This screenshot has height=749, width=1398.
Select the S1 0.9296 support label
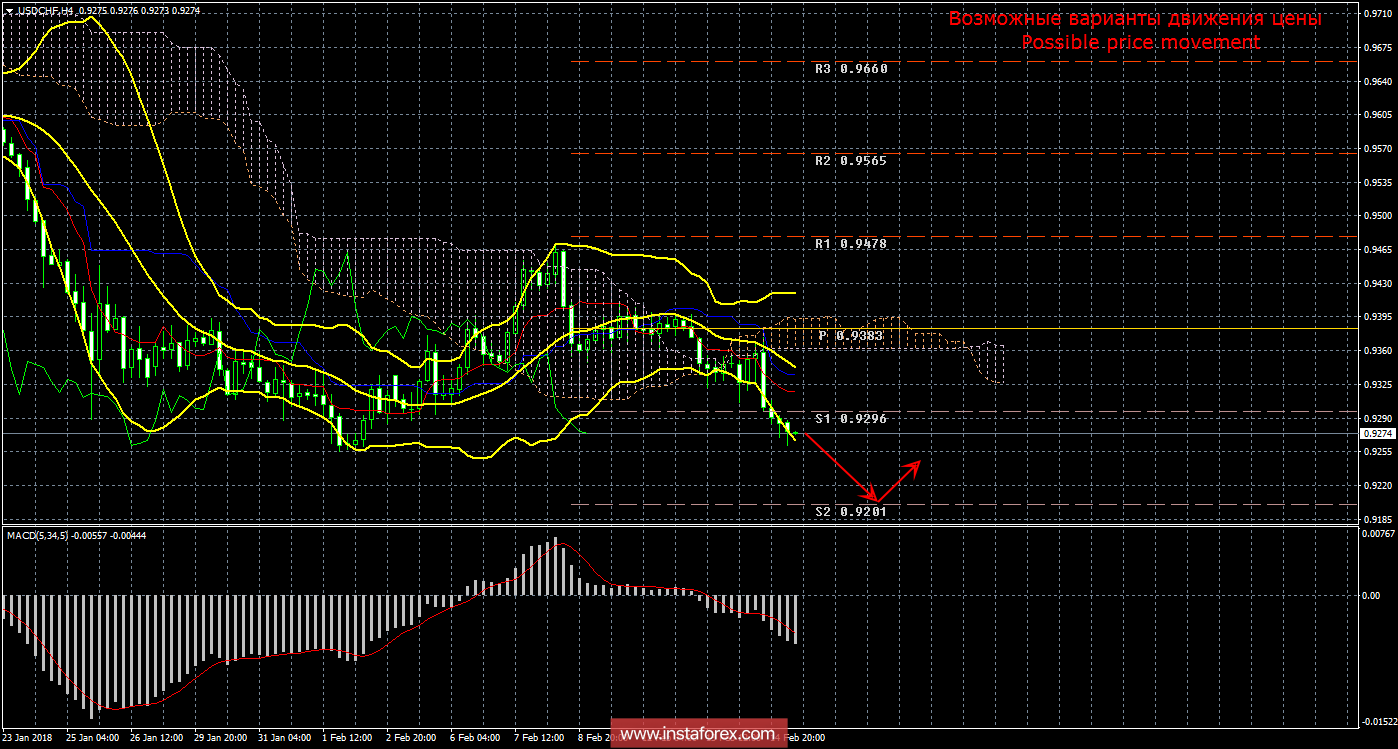[850, 419]
